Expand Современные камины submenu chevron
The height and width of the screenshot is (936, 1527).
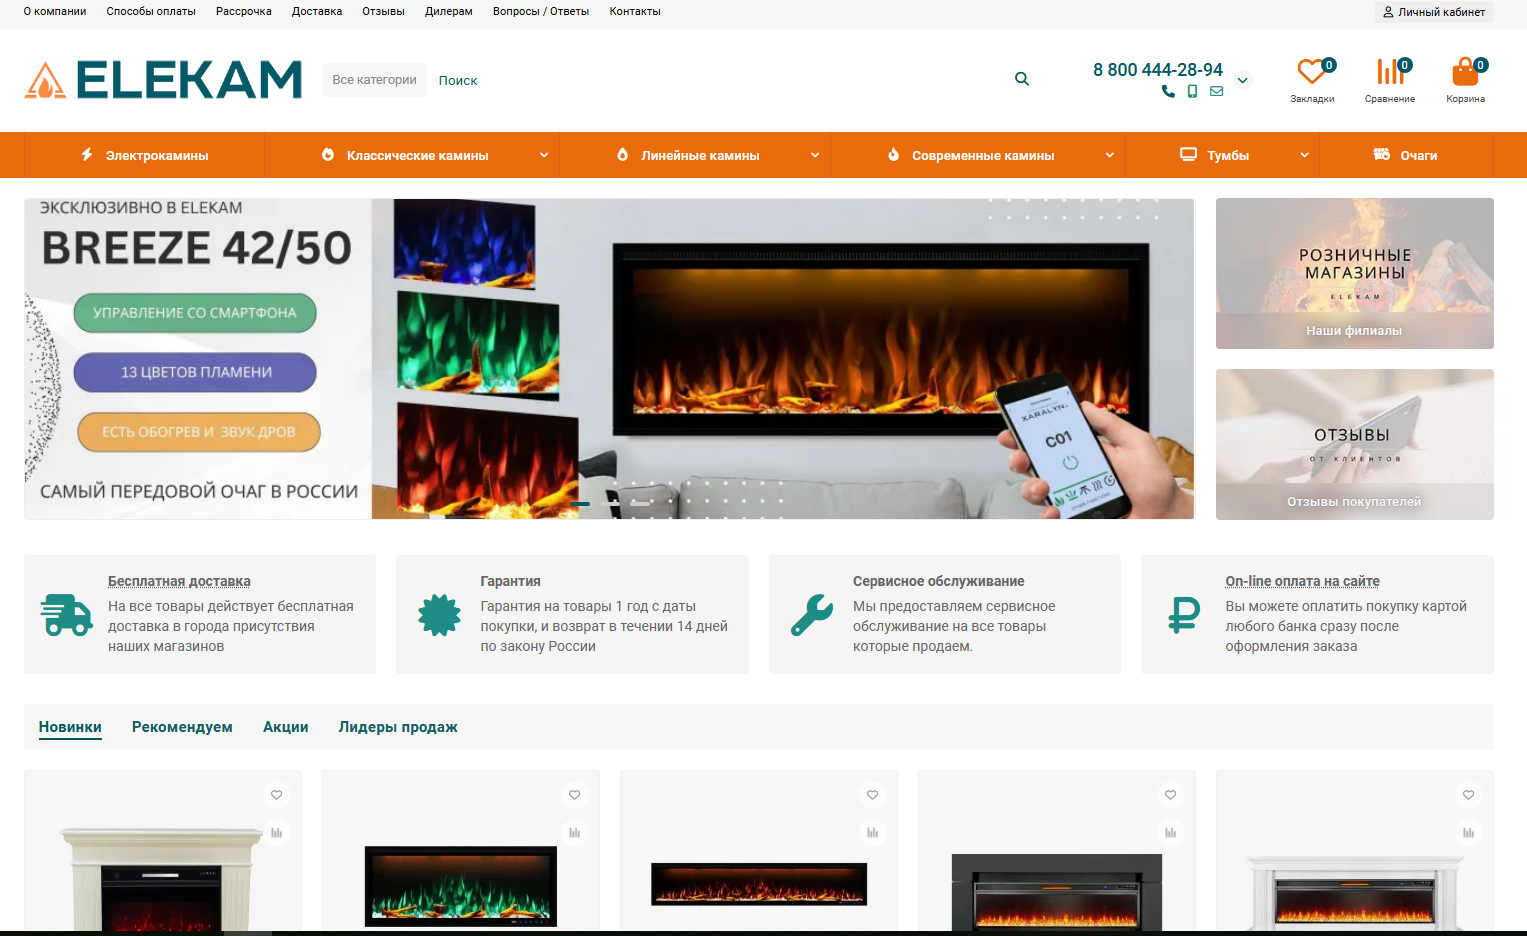(1110, 155)
